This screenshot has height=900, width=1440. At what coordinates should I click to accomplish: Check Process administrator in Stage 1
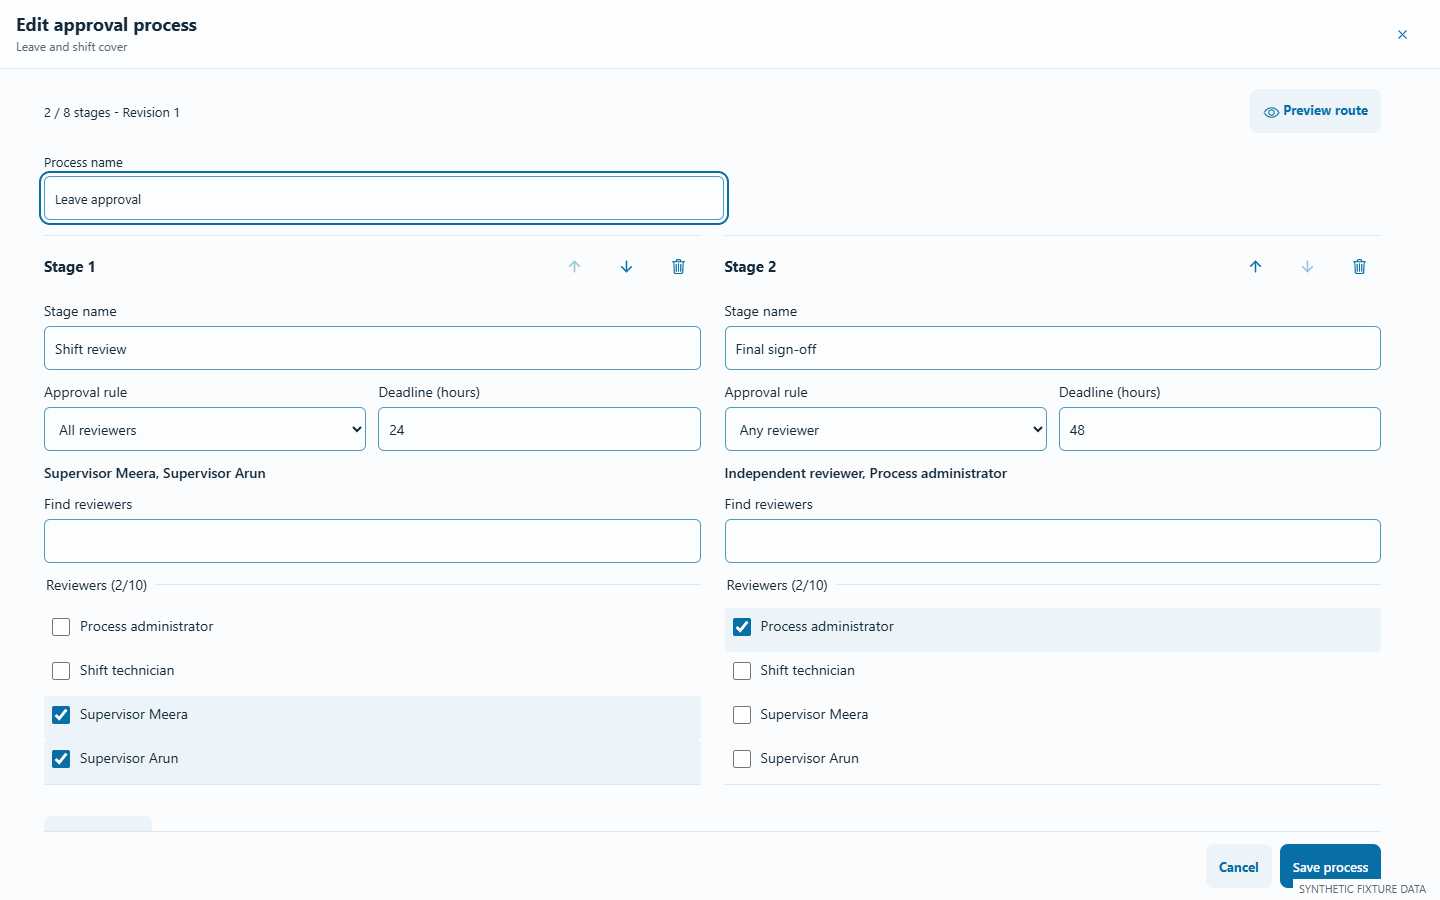(x=61, y=627)
